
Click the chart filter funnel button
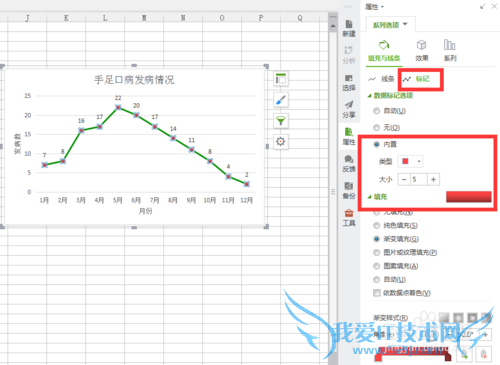(x=281, y=121)
